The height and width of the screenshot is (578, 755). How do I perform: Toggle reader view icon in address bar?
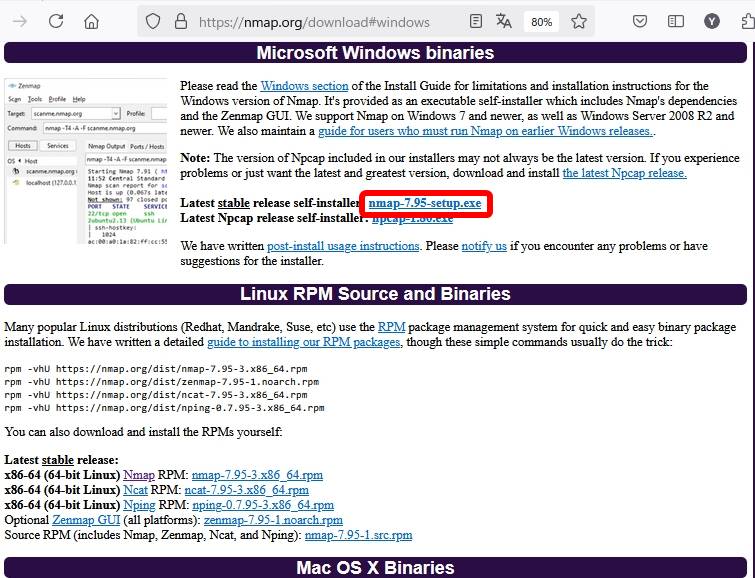pos(476,21)
